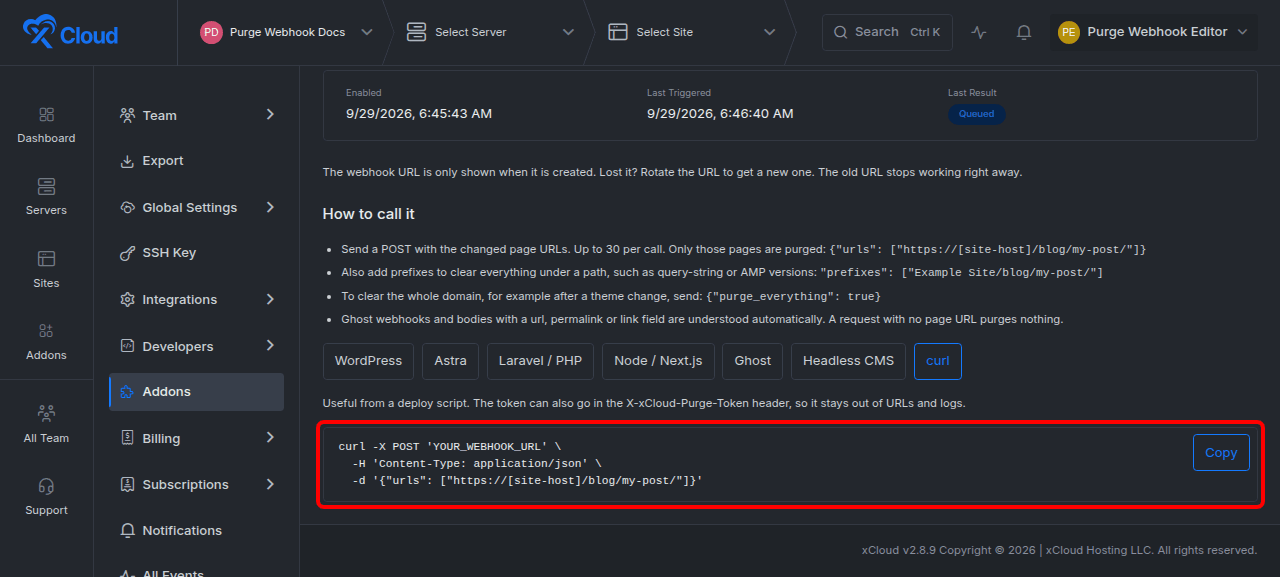Open the Purge Webhook Docs team dropdown
The image size is (1280, 577).
click(287, 32)
